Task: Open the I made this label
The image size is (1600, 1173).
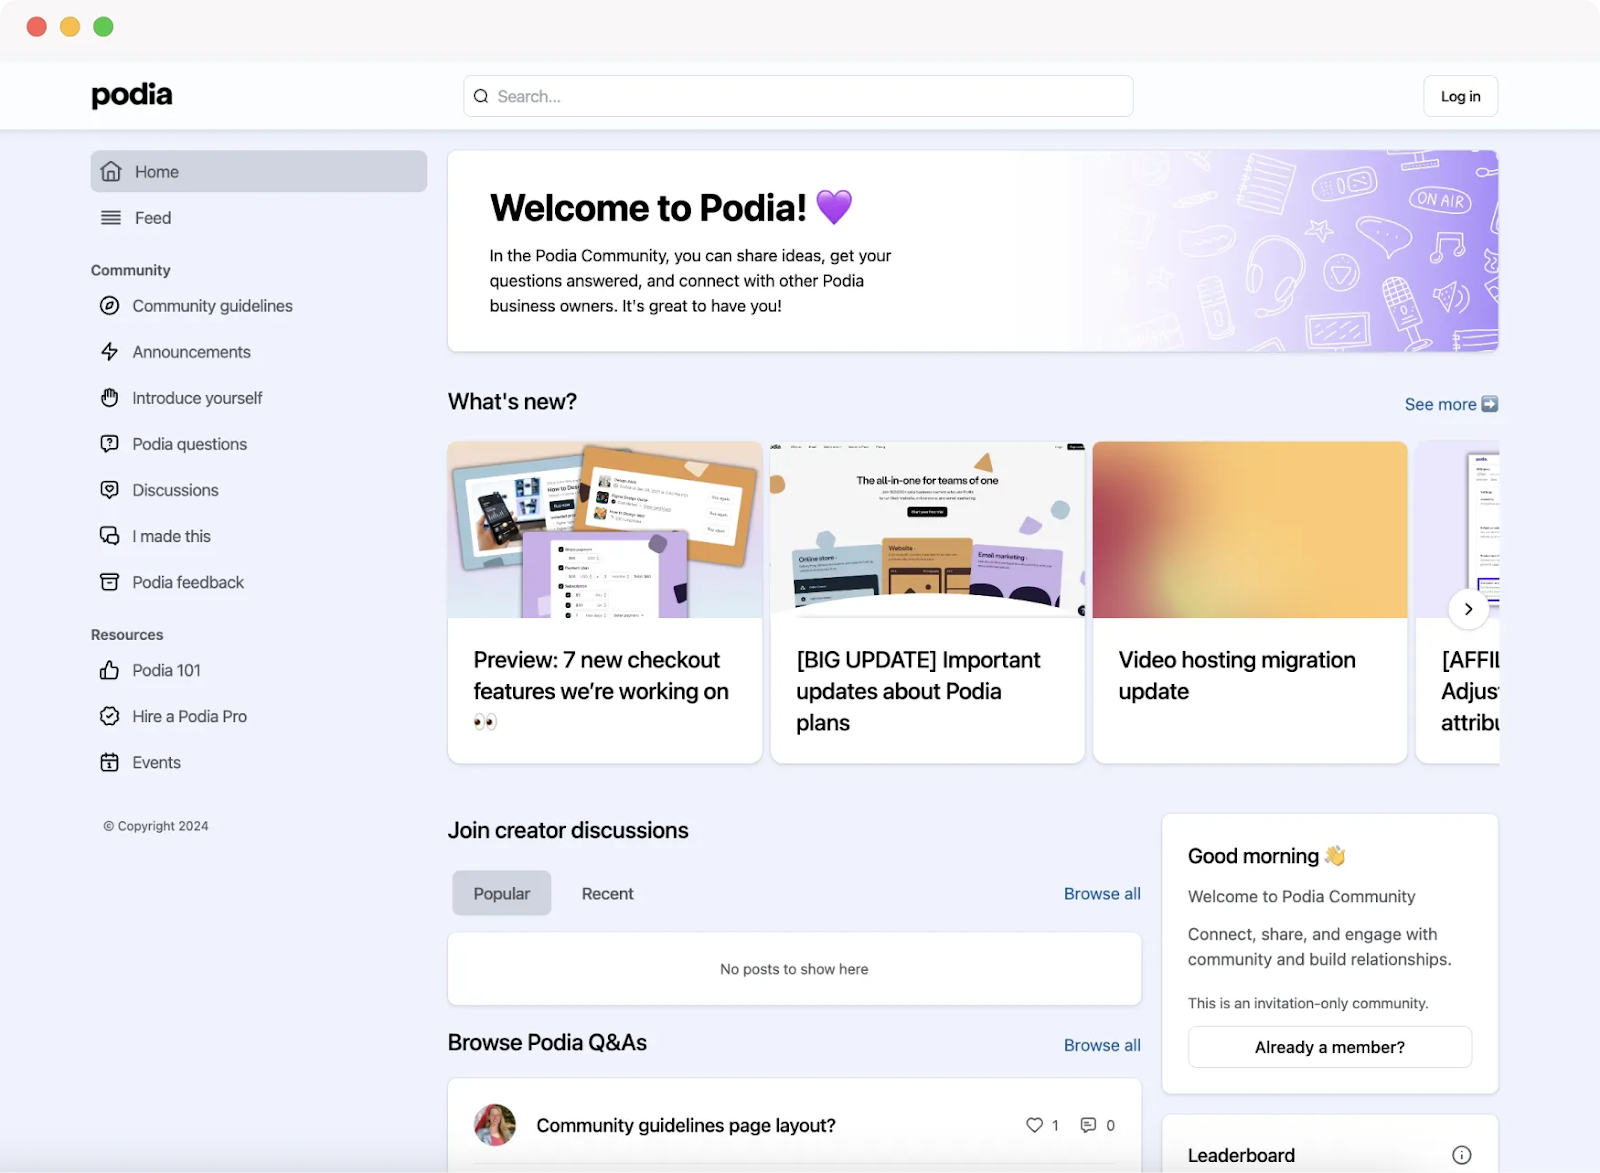Action: click(172, 536)
